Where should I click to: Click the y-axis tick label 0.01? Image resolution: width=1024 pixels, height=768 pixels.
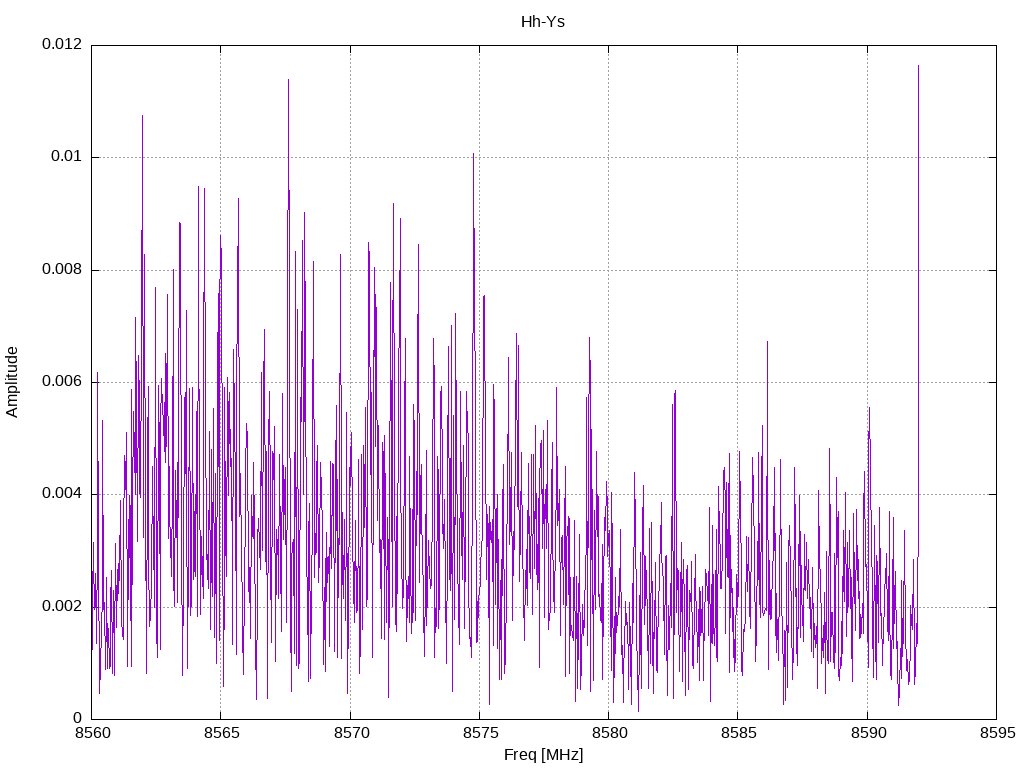67,157
